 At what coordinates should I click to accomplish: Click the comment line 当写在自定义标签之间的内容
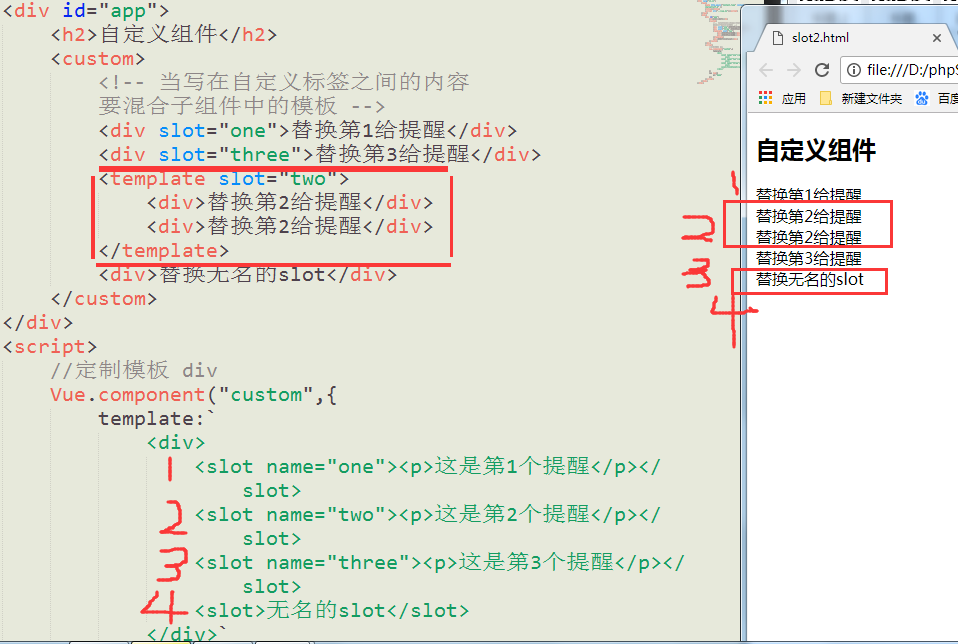point(284,82)
